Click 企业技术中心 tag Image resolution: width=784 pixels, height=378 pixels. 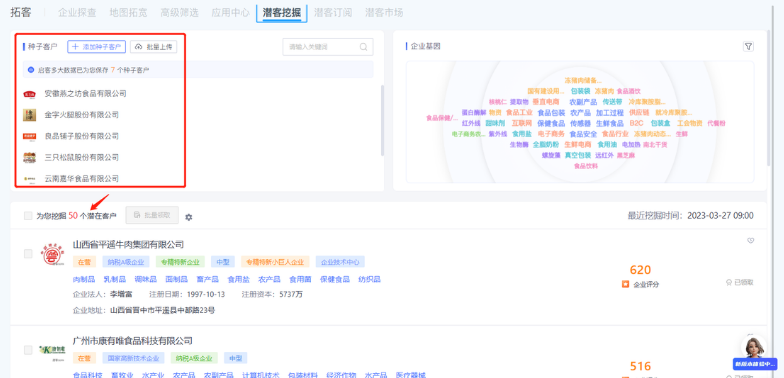click(340, 262)
